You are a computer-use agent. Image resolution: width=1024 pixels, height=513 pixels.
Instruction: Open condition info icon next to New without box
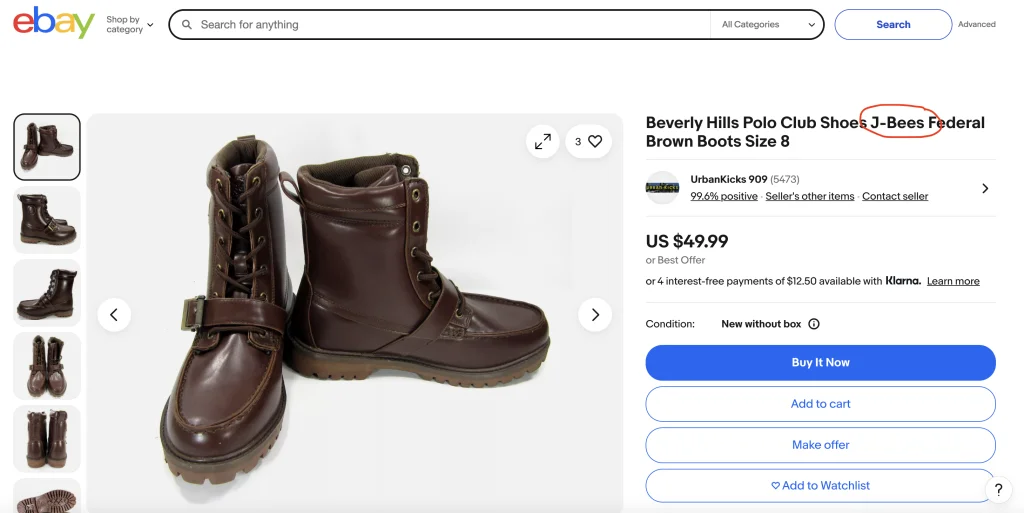pyautogui.click(x=814, y=324)
